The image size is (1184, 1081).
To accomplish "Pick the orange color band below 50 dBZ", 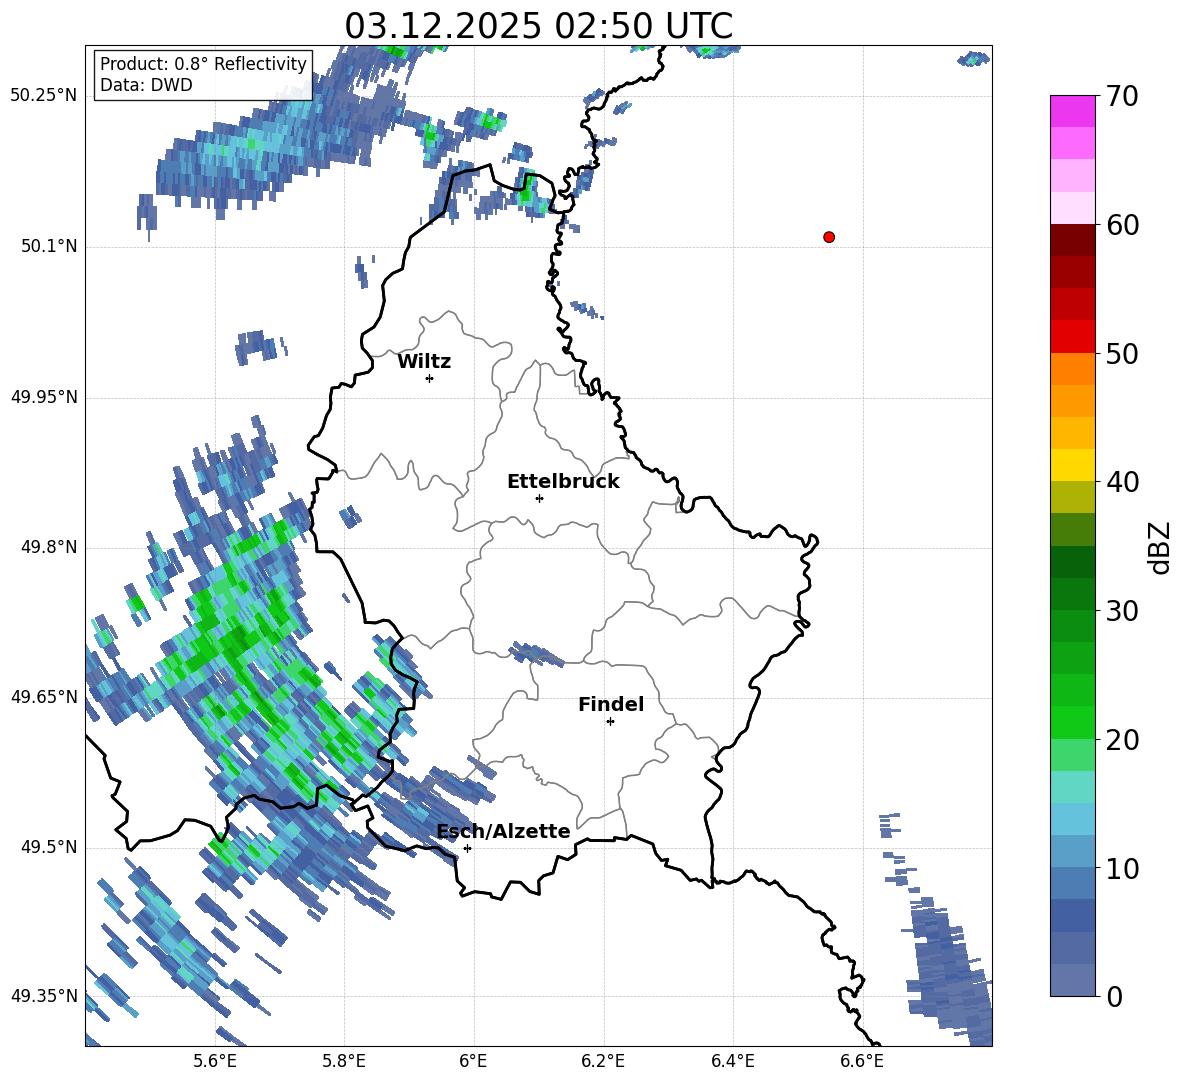I will click(x=1072, y=369).
